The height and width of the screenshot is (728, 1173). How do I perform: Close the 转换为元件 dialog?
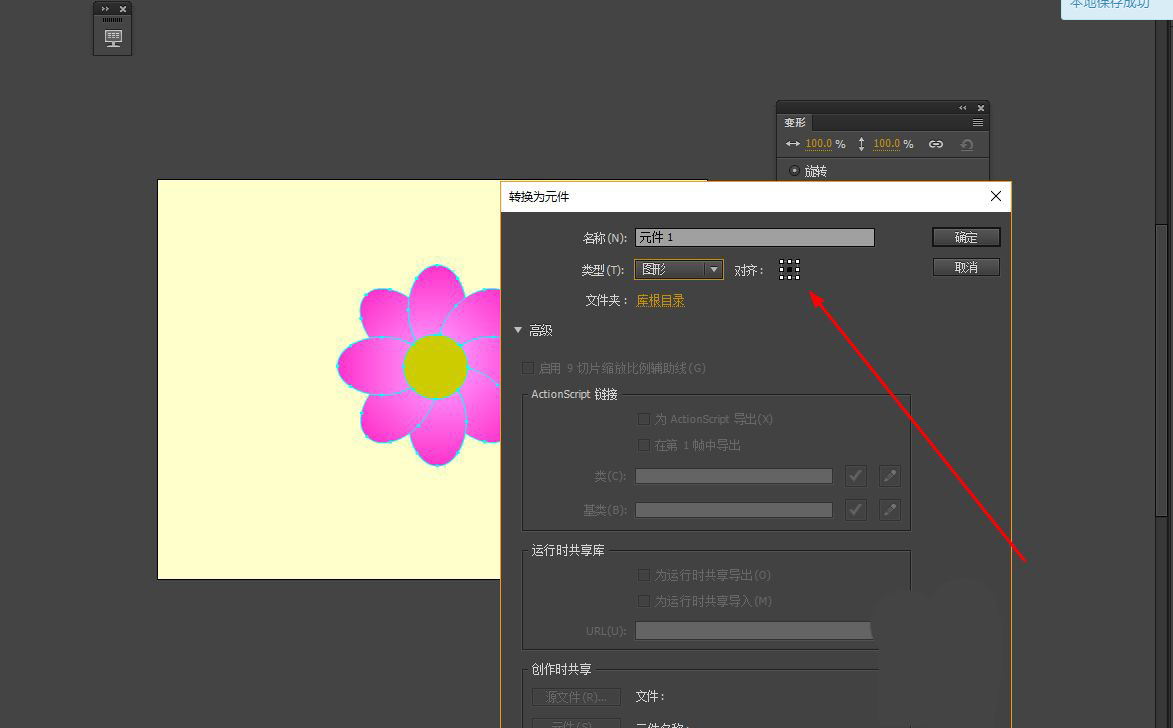(x=995, y=196)
